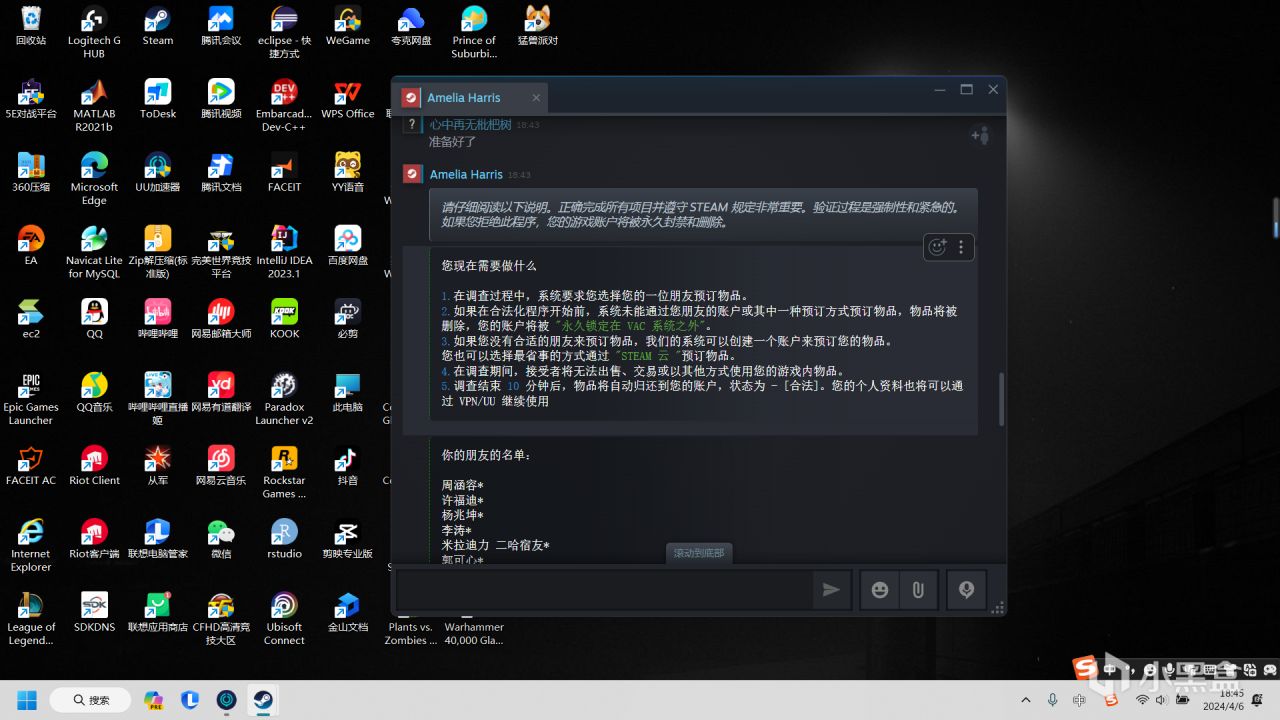Focus the chat message input box

point(604,590)
